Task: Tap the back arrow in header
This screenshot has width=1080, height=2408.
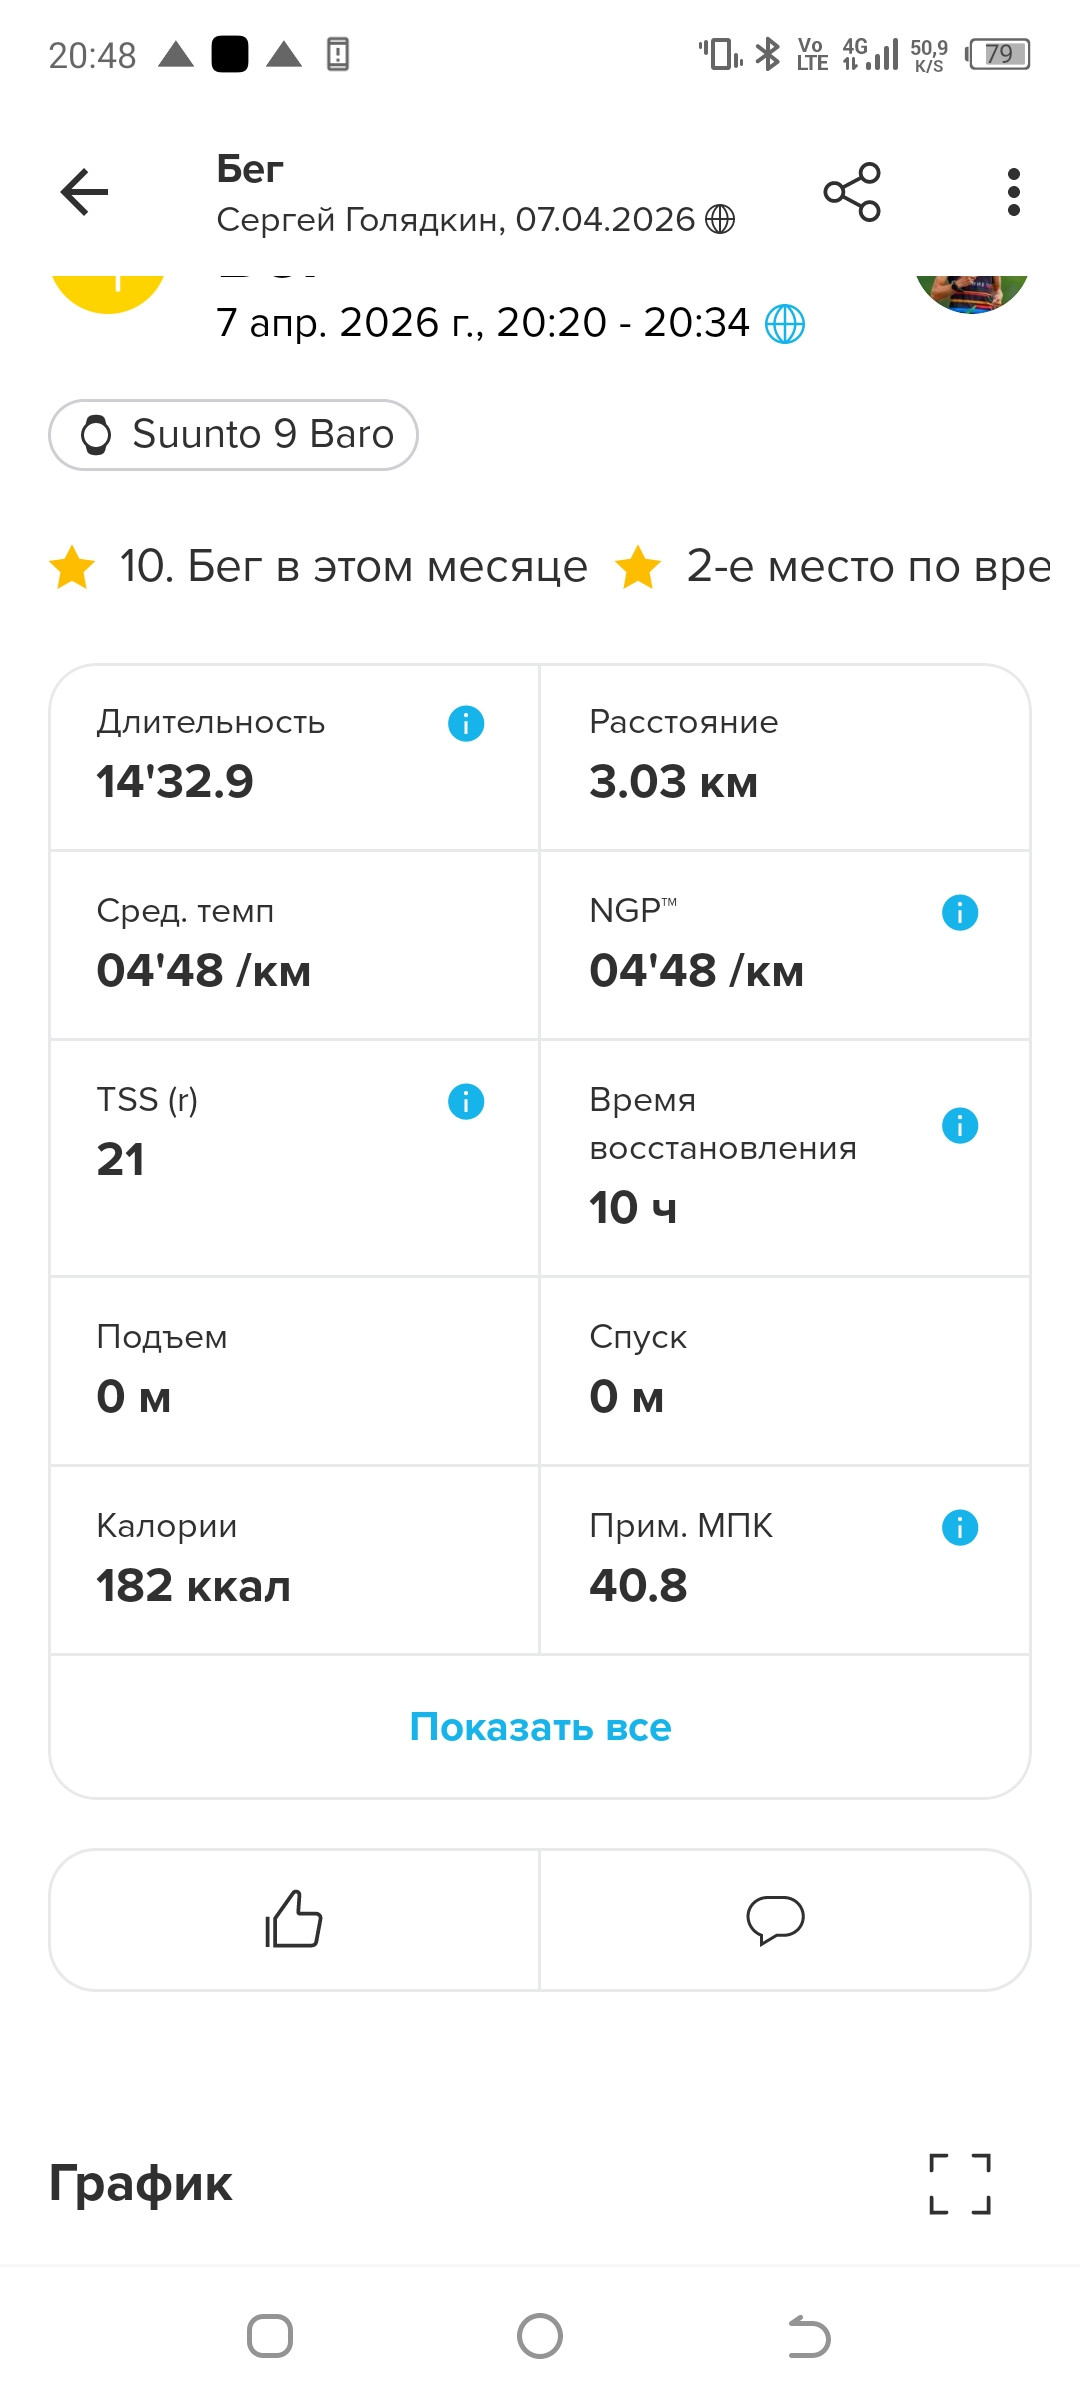Action: click(84, 192)
